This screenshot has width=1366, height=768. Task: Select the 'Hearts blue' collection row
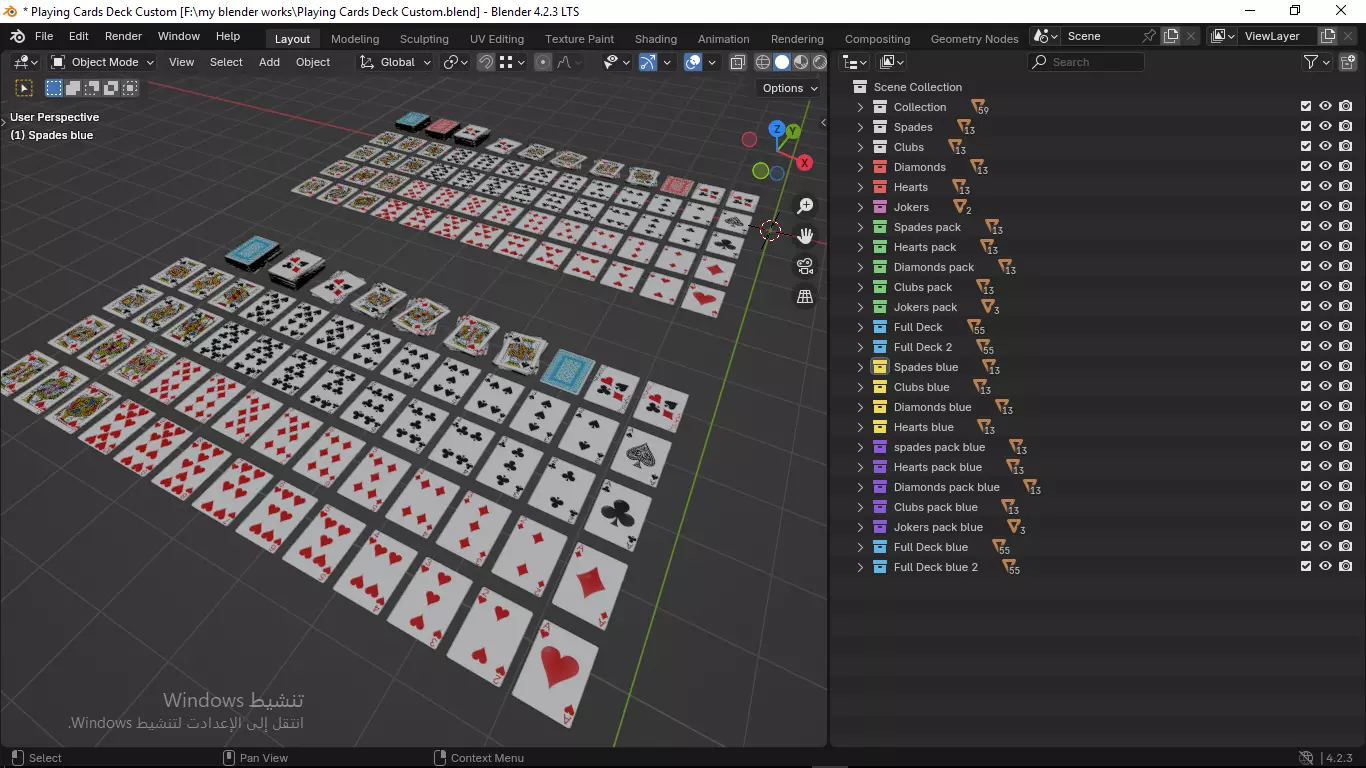coord(1098,427)
